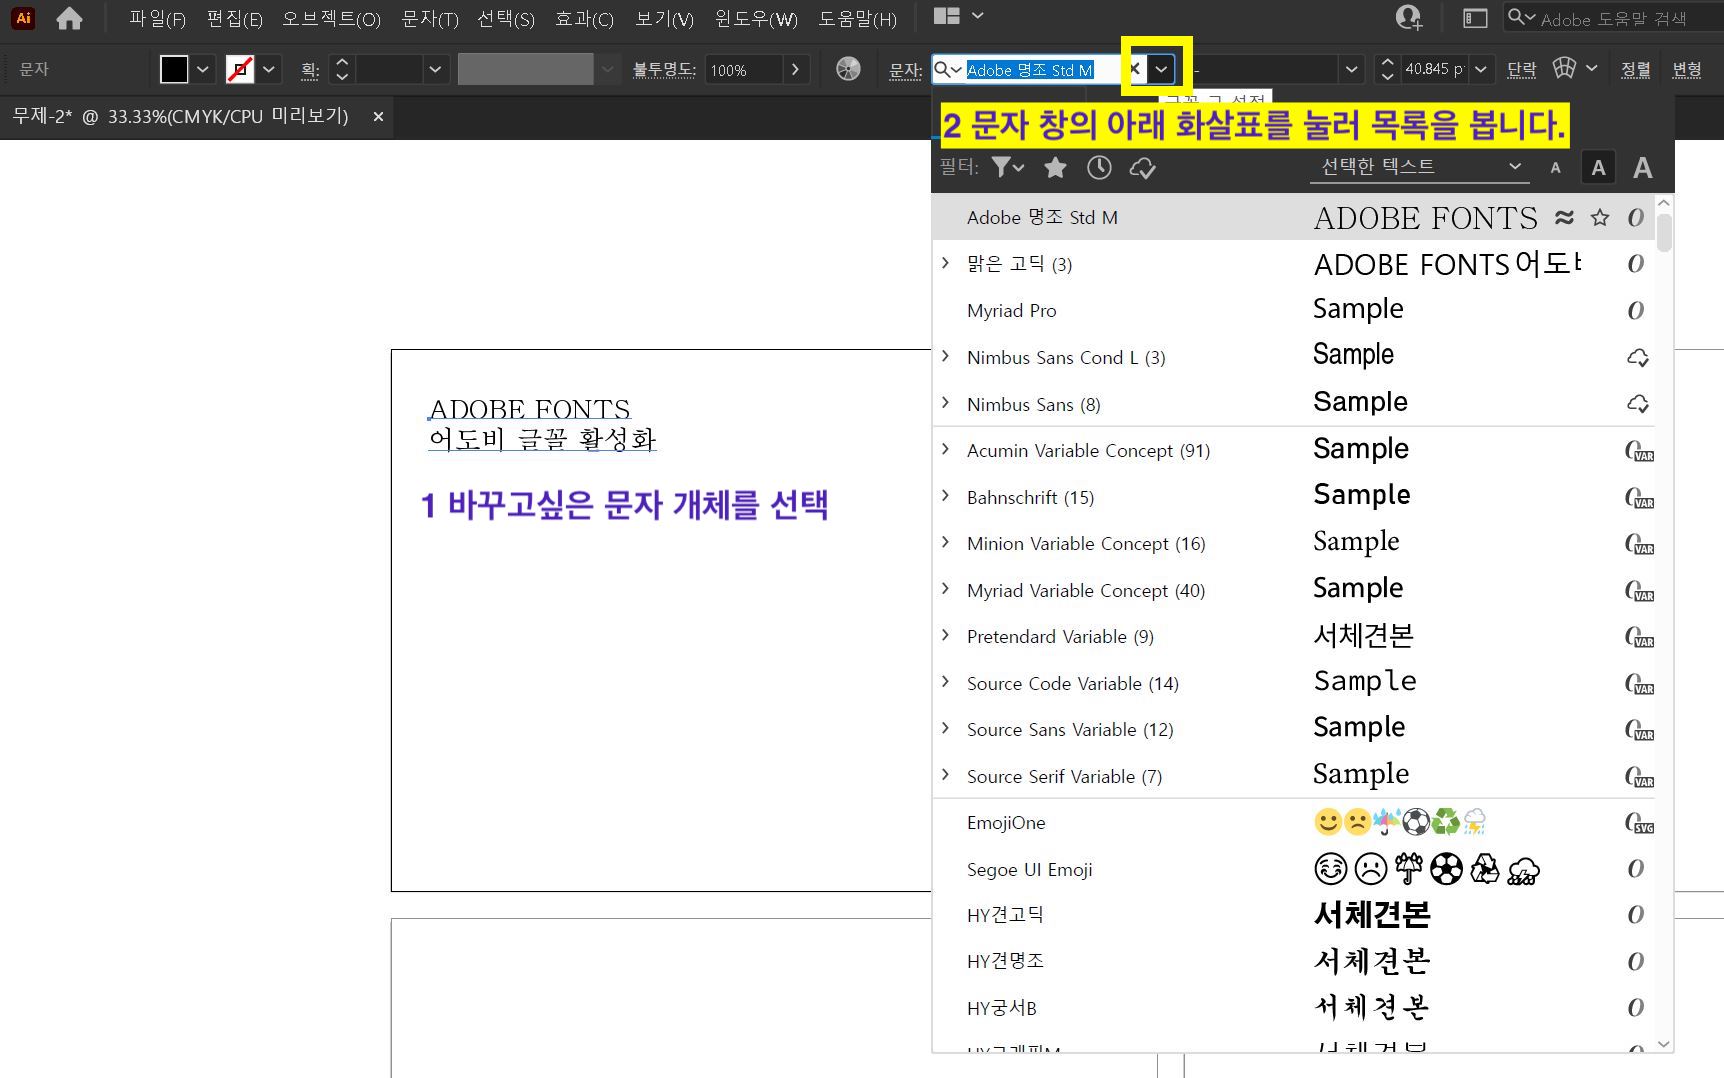Show recently added fonts clock filter
This screenshot has height=1078, width=1724.
pos(1099,167)
